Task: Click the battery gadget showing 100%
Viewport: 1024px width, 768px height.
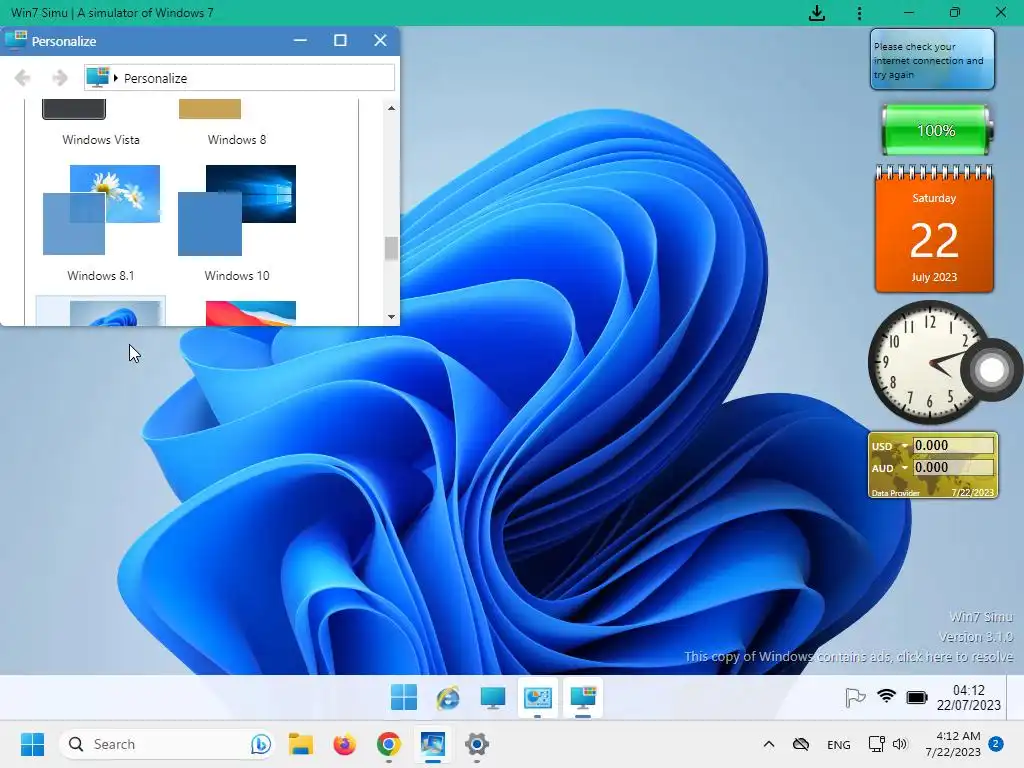Action: [x=936, y=130]
